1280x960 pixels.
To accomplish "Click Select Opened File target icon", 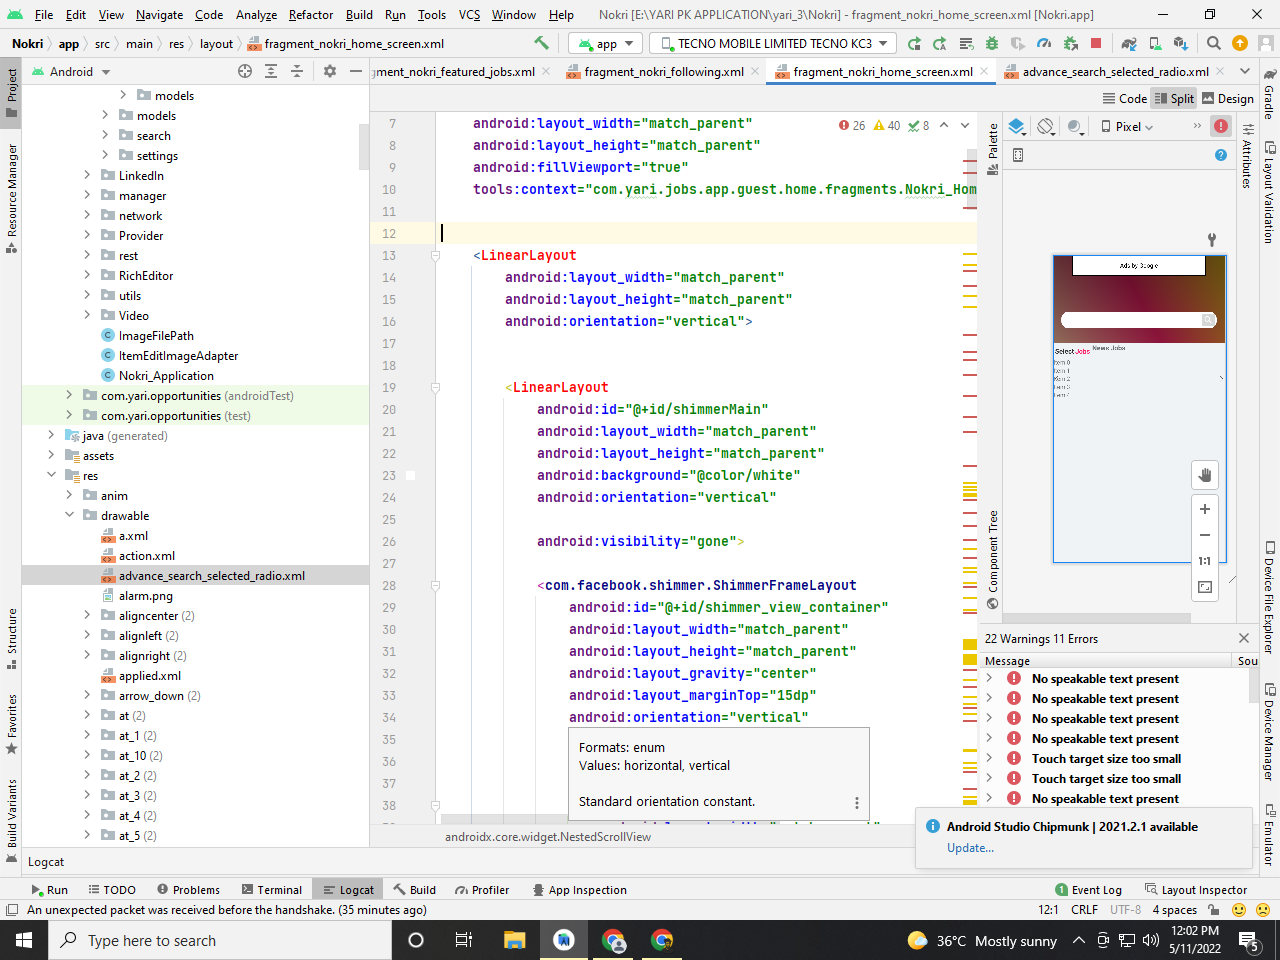I will pyautogui.click(x=245, y=71).
